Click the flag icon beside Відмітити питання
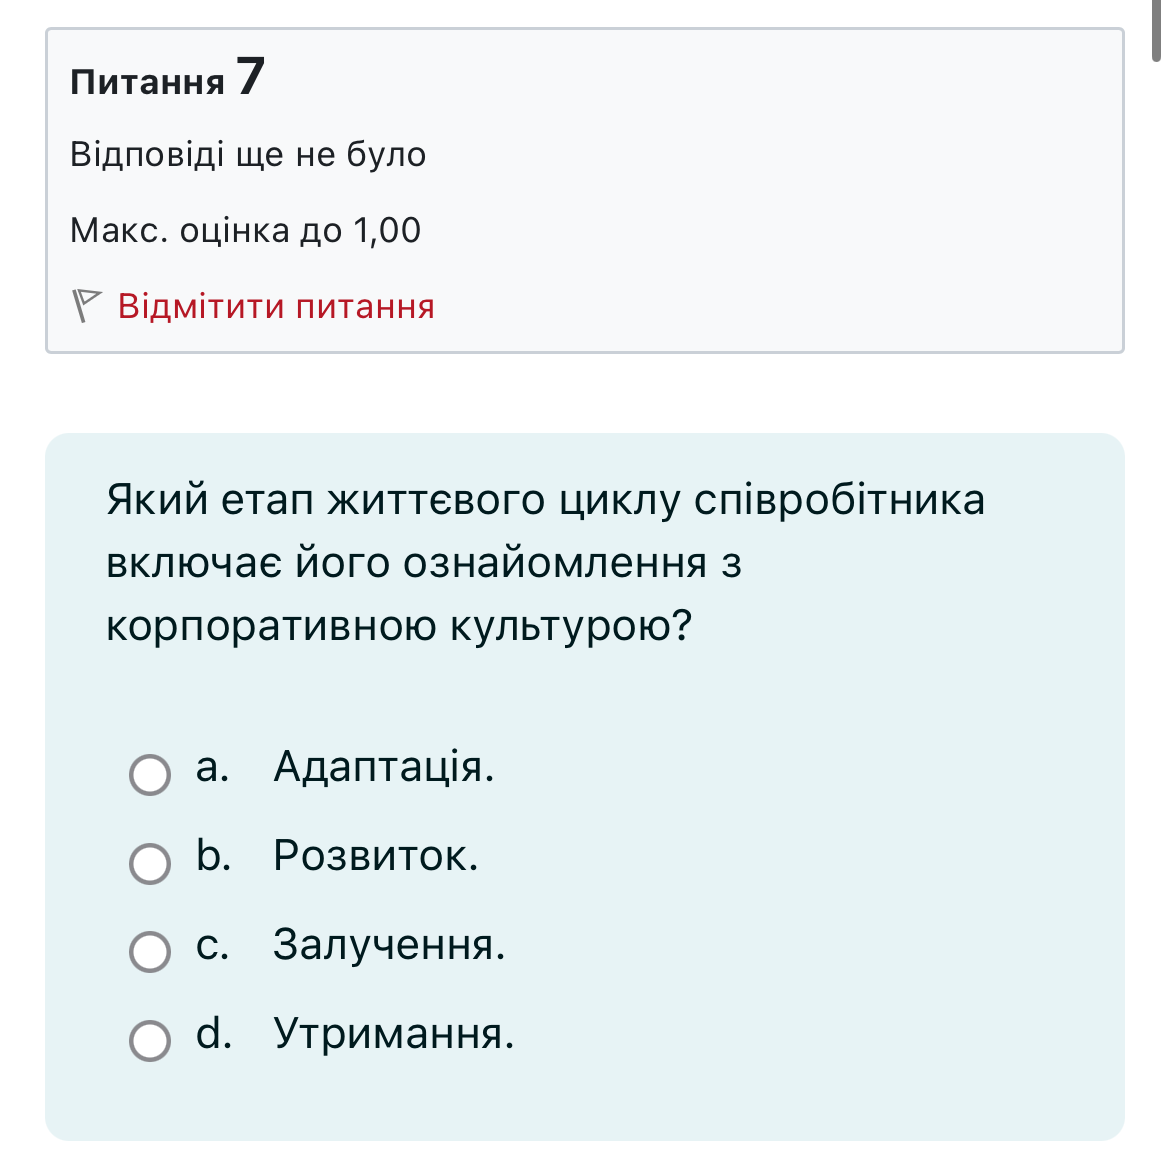Screen dimensions: 1170x1170 [x=88, y=306]
